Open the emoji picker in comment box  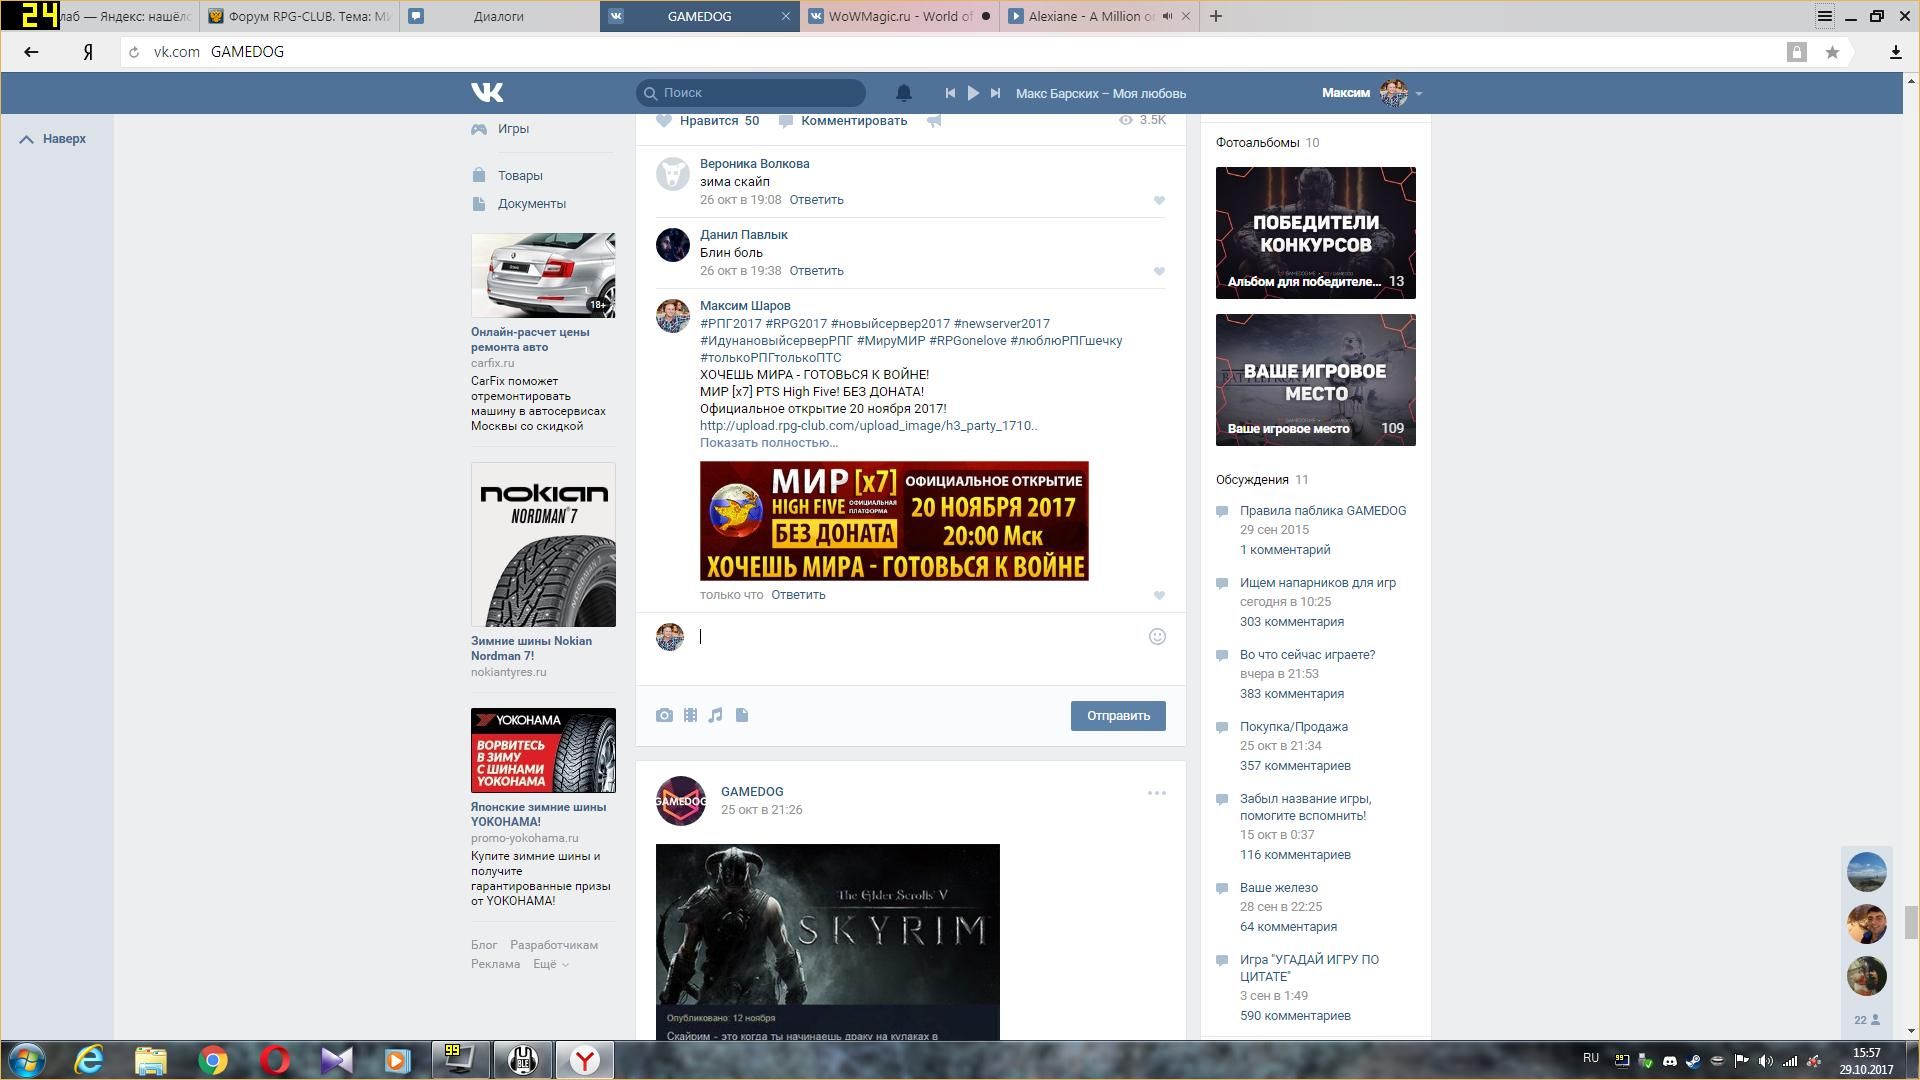click(x=1157, y=637)
